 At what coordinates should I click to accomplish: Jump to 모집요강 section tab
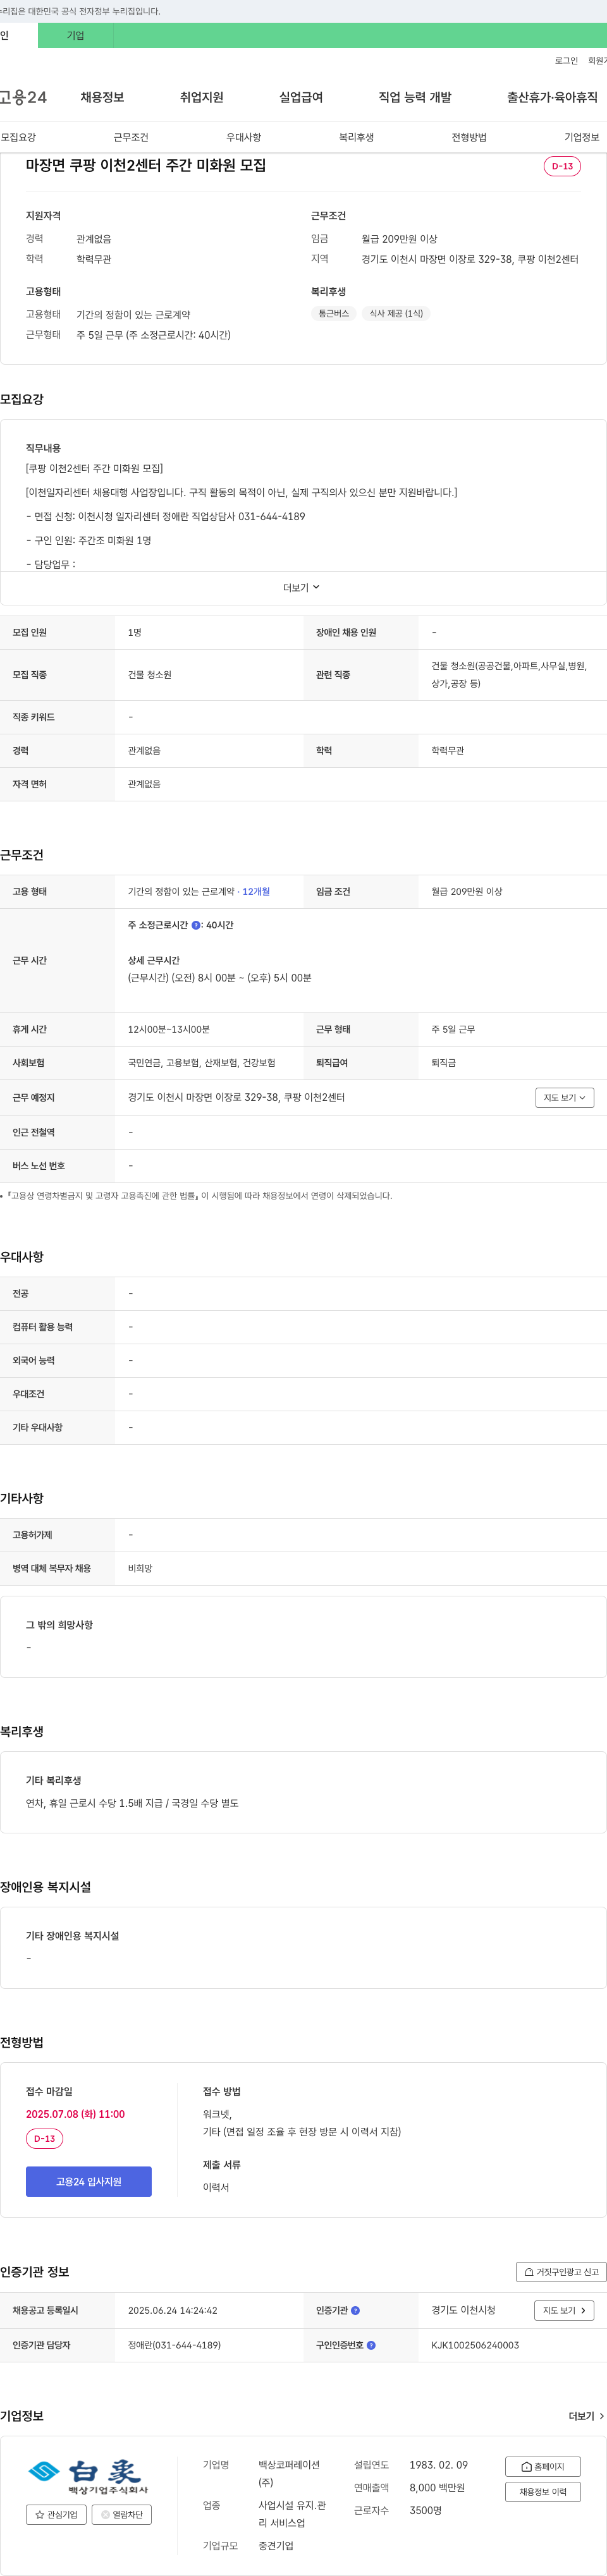[x=18, y=137]
